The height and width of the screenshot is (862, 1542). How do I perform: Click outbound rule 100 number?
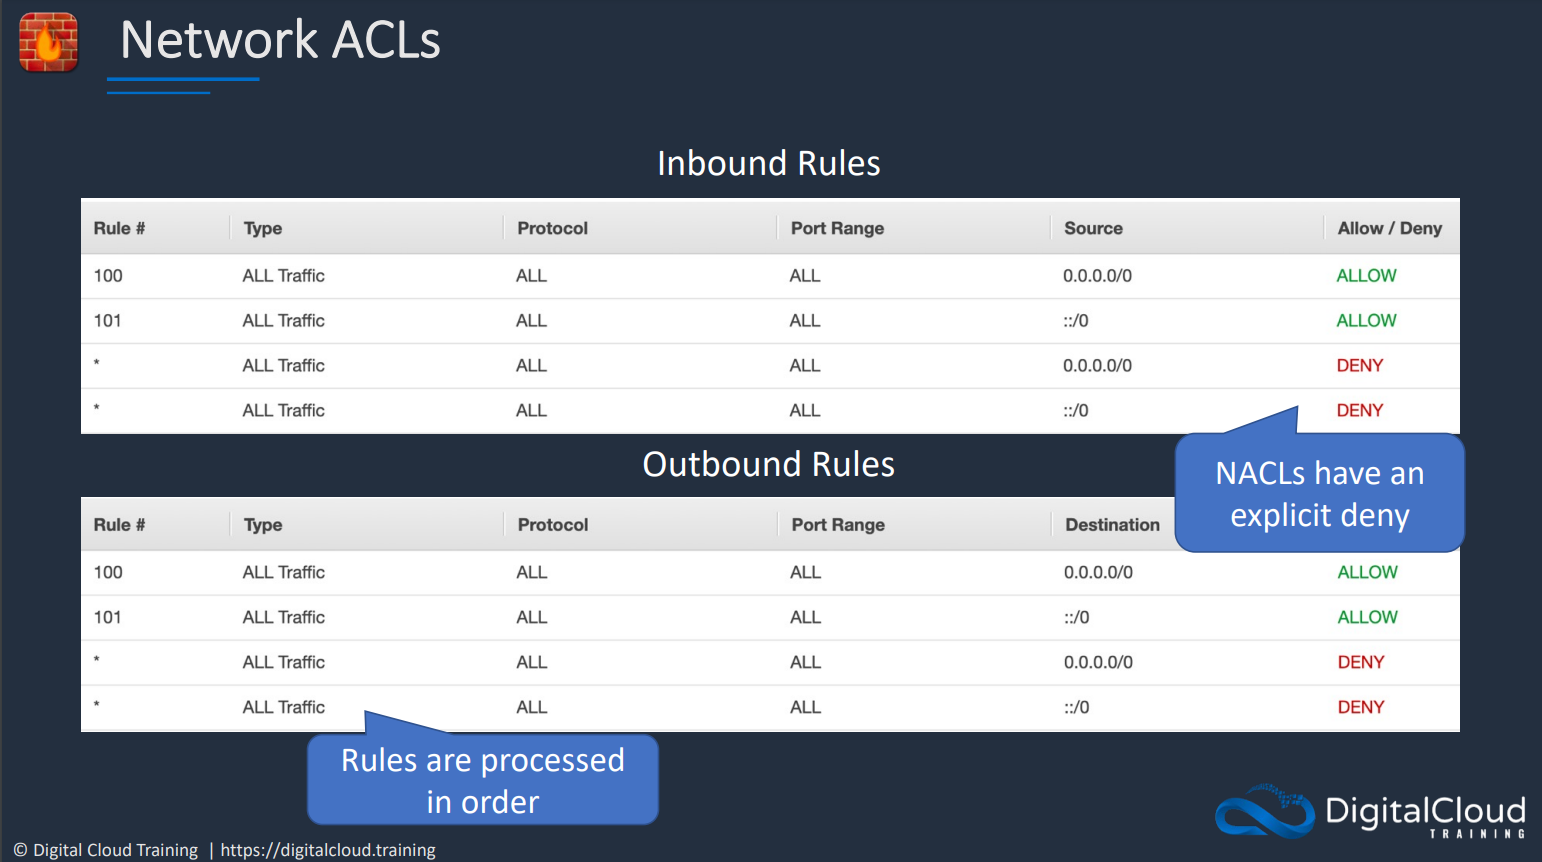point(108,573)
